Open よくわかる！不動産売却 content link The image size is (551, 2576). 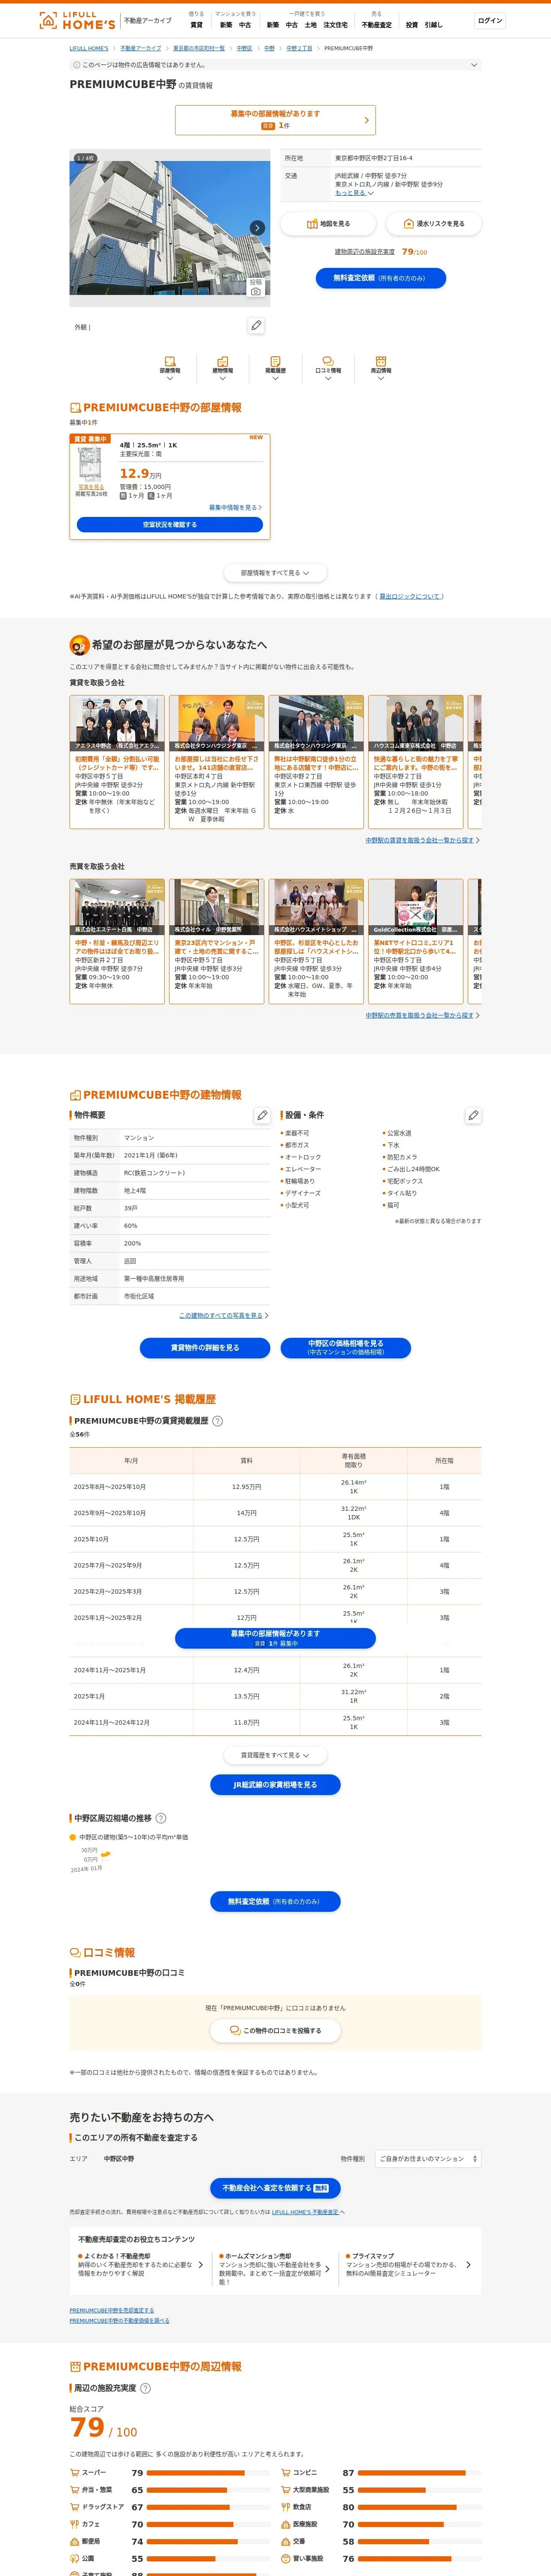tap(141, 2265)
